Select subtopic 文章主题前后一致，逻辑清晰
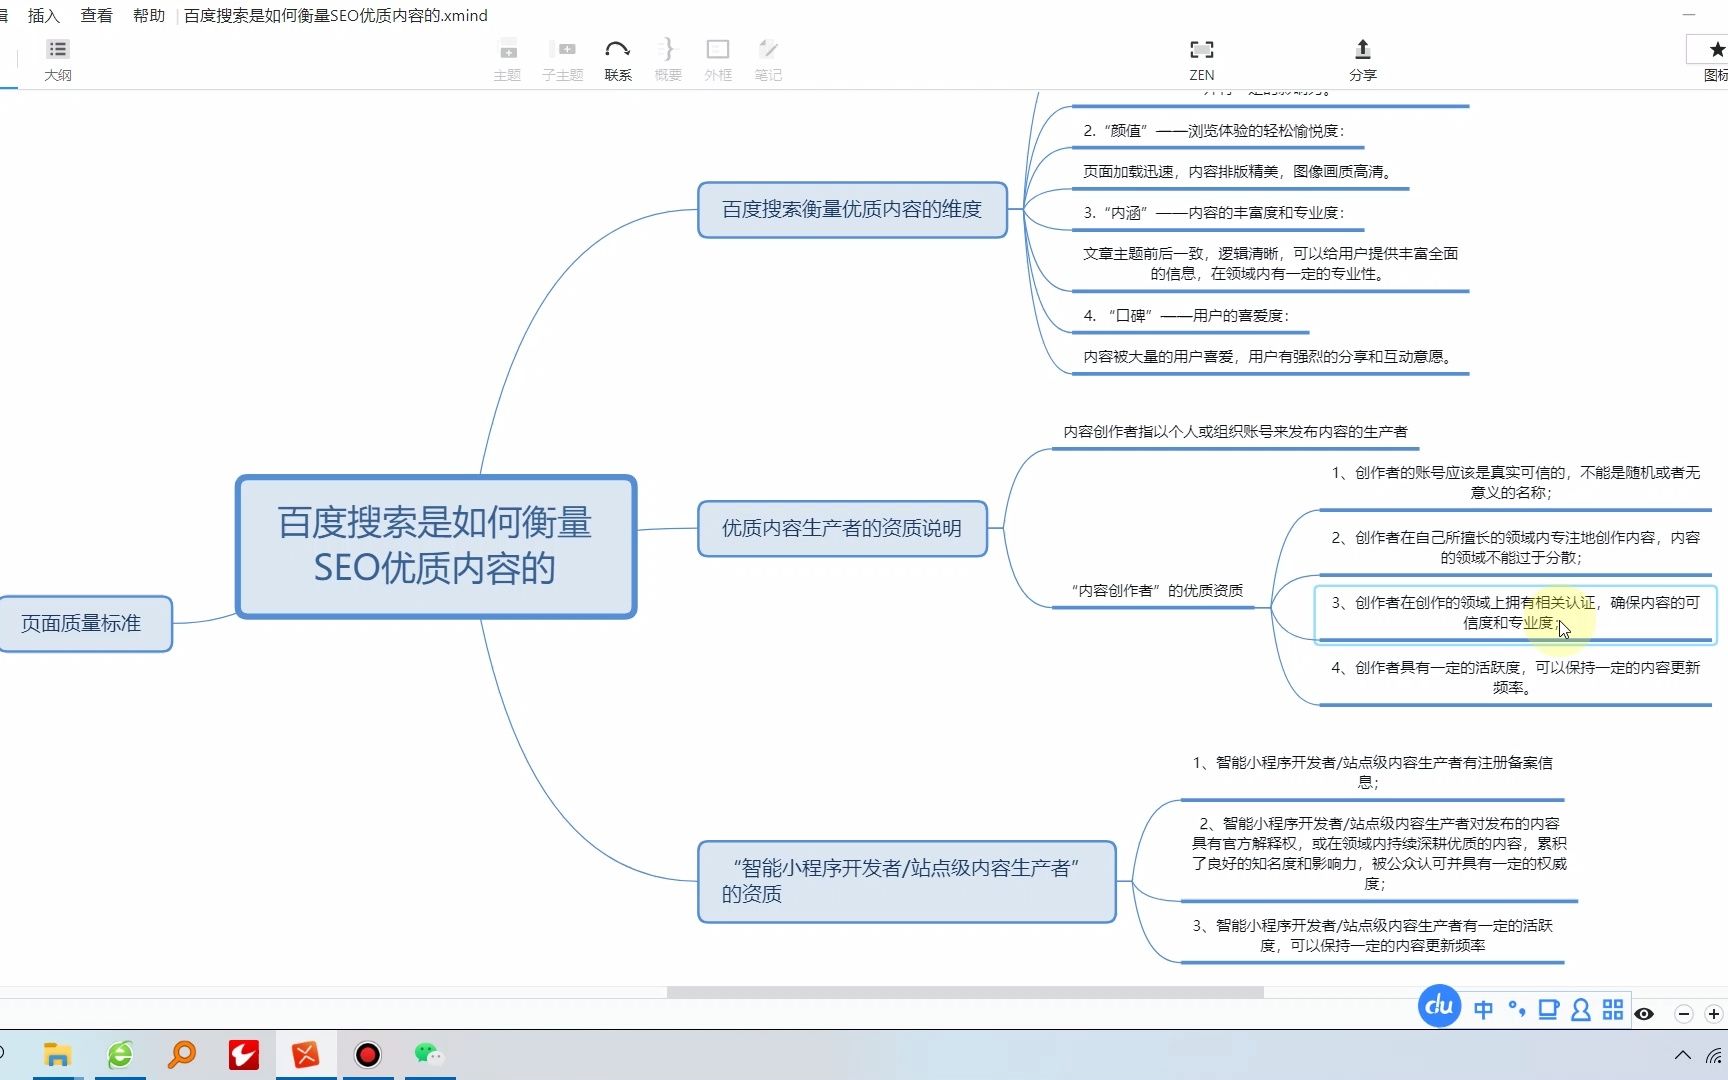 (x=1270, y=264)
